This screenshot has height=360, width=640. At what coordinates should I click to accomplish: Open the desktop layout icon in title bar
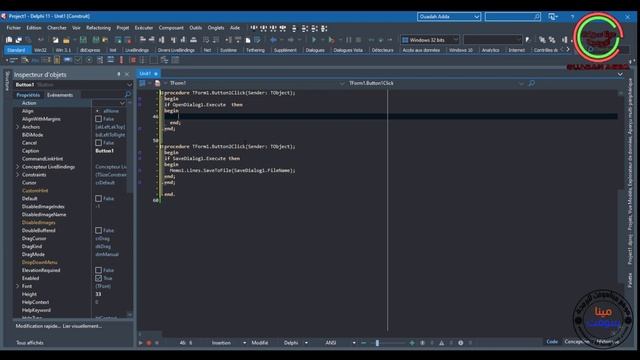[x=553, y=16]
